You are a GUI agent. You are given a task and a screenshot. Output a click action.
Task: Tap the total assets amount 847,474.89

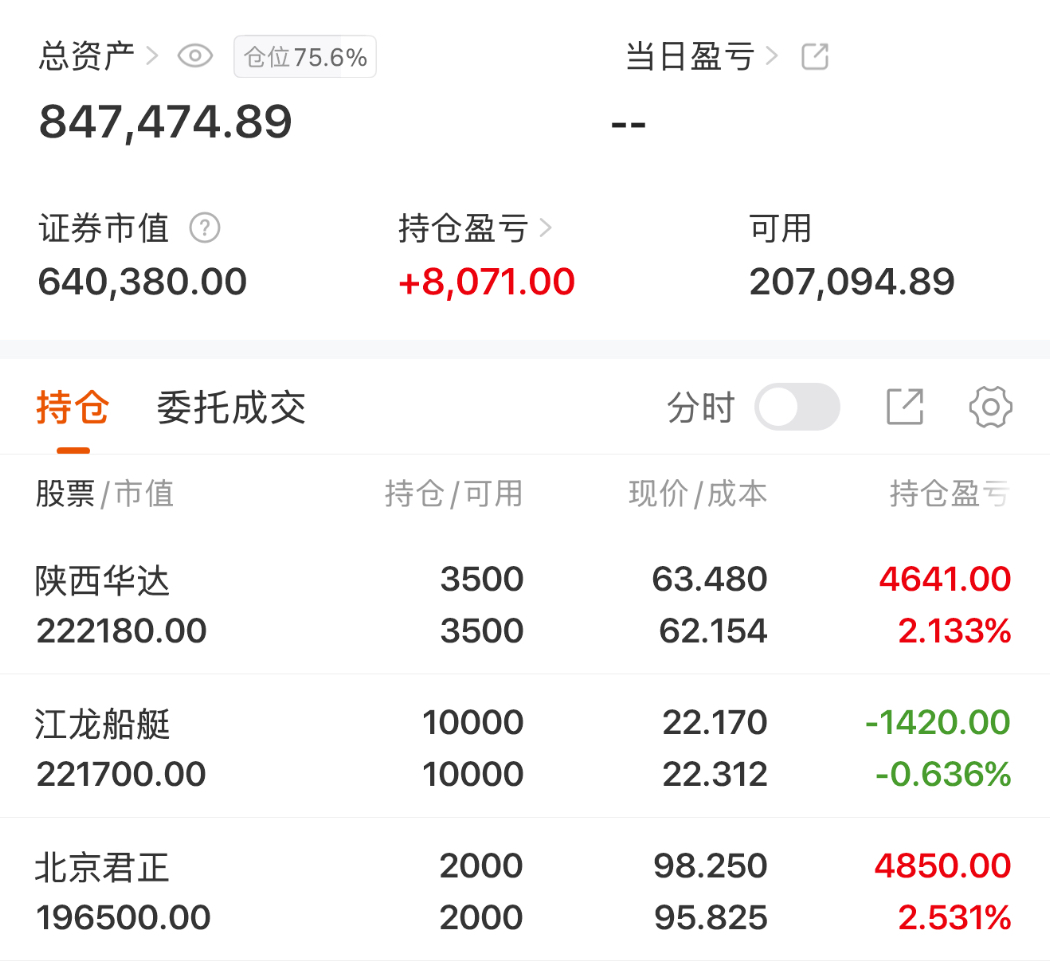(x=165, y=123)
